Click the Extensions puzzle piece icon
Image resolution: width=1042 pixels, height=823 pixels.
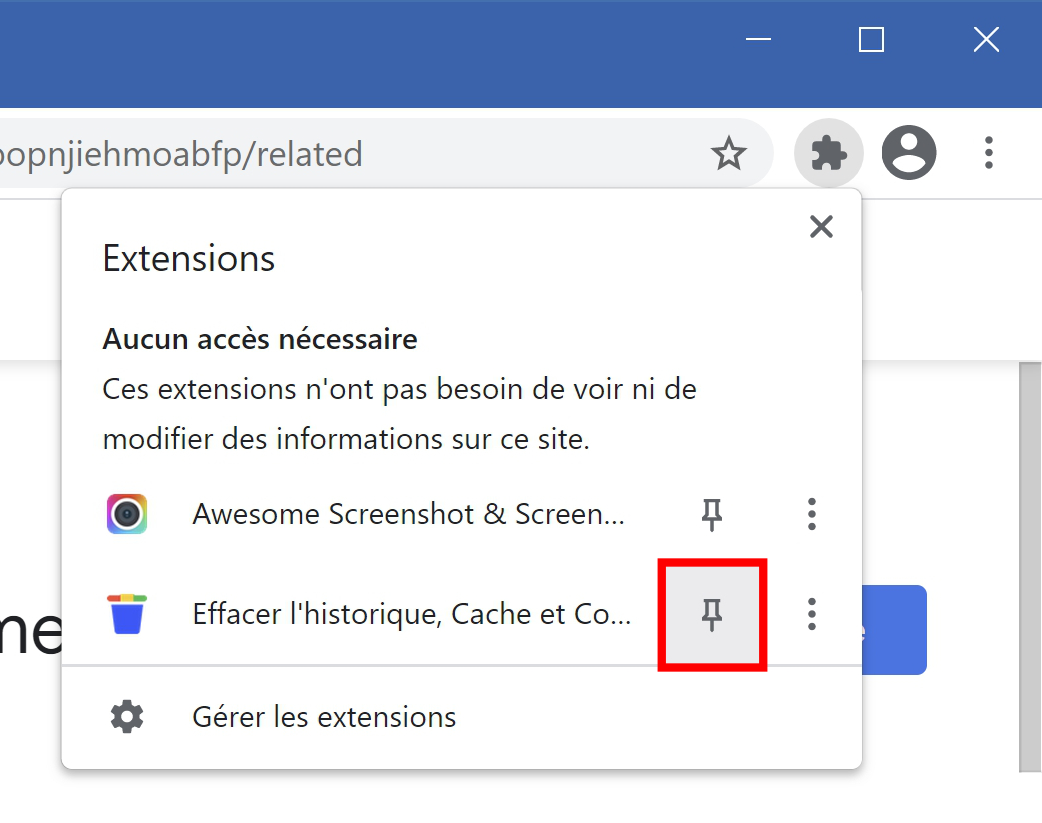click(828, 153)
